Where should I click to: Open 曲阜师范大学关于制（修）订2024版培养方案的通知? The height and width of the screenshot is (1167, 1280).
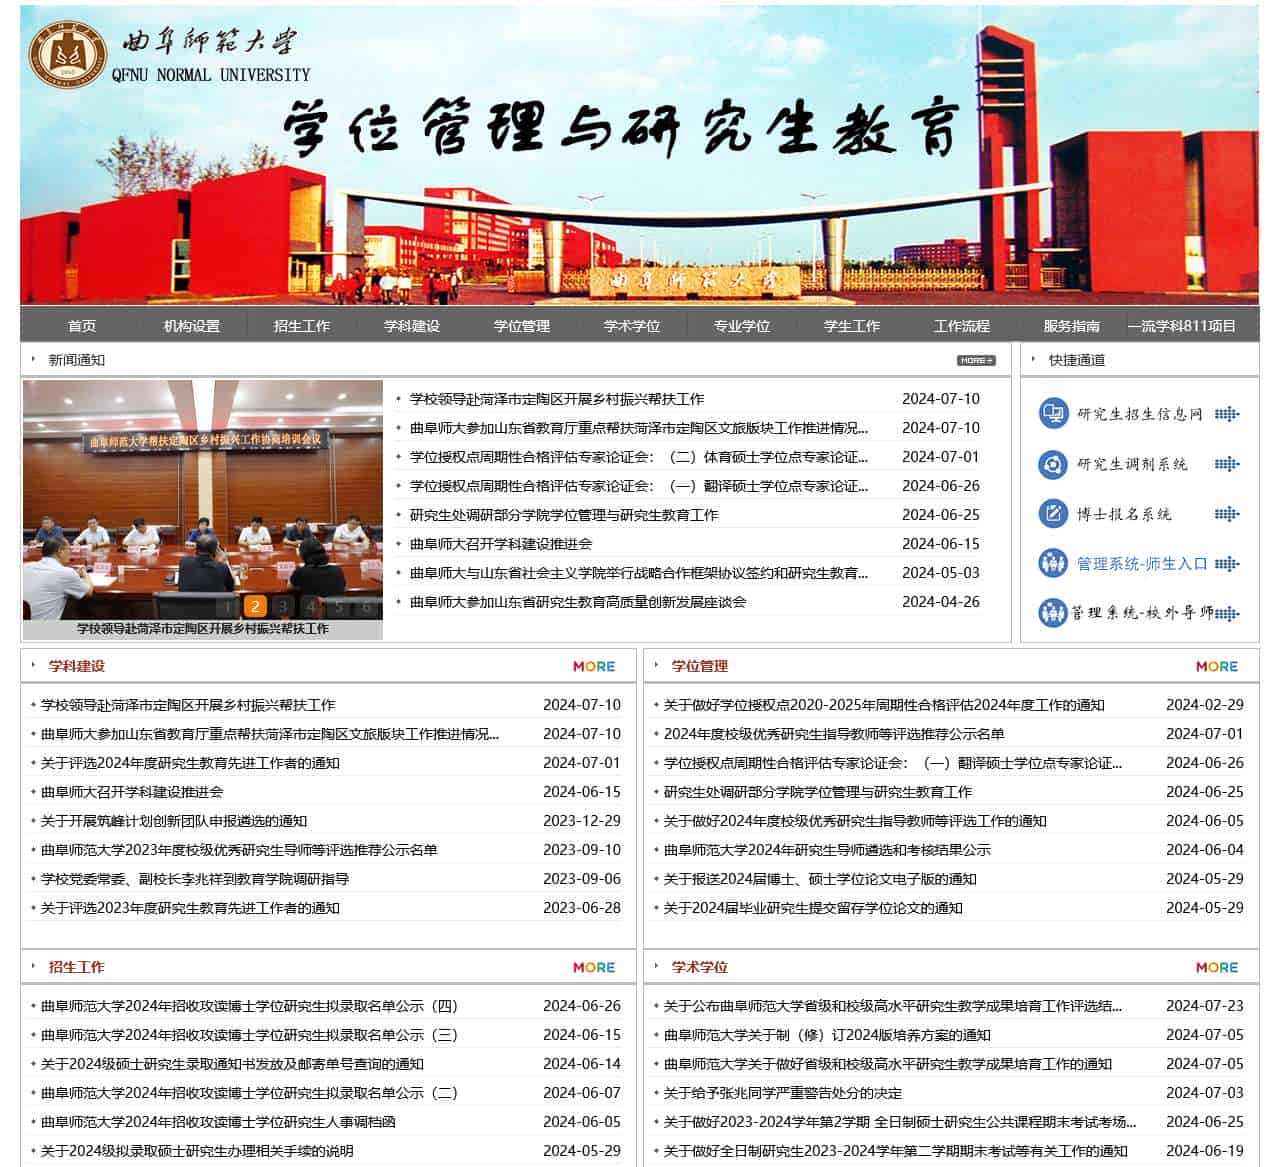[827, 1035]
